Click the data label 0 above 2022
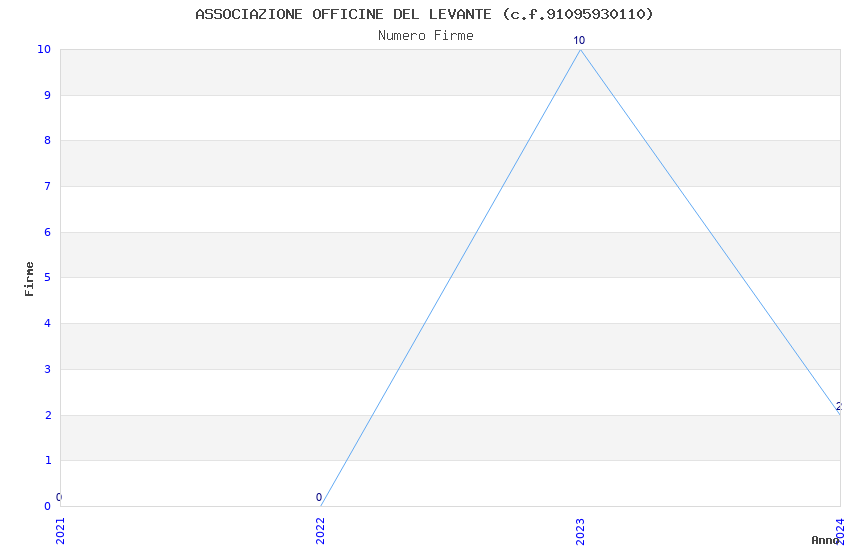This screenshot has width=850, height=550. [x=319, y=497]
